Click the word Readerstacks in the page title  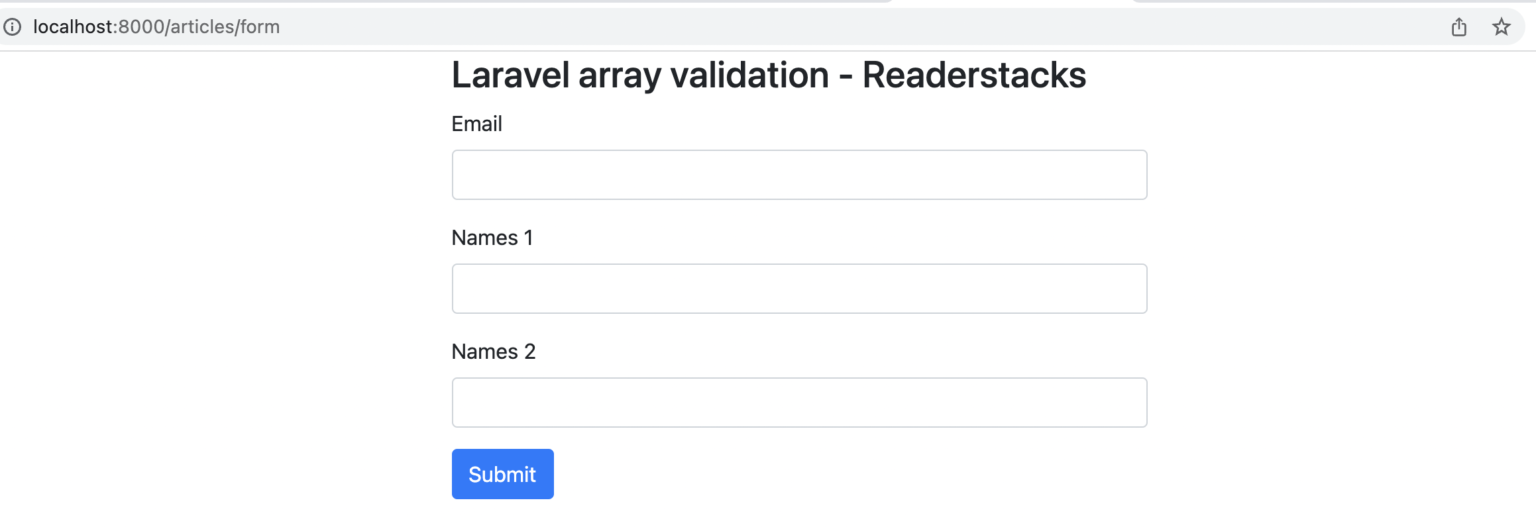pyautogui.click(x=974, y=75)
